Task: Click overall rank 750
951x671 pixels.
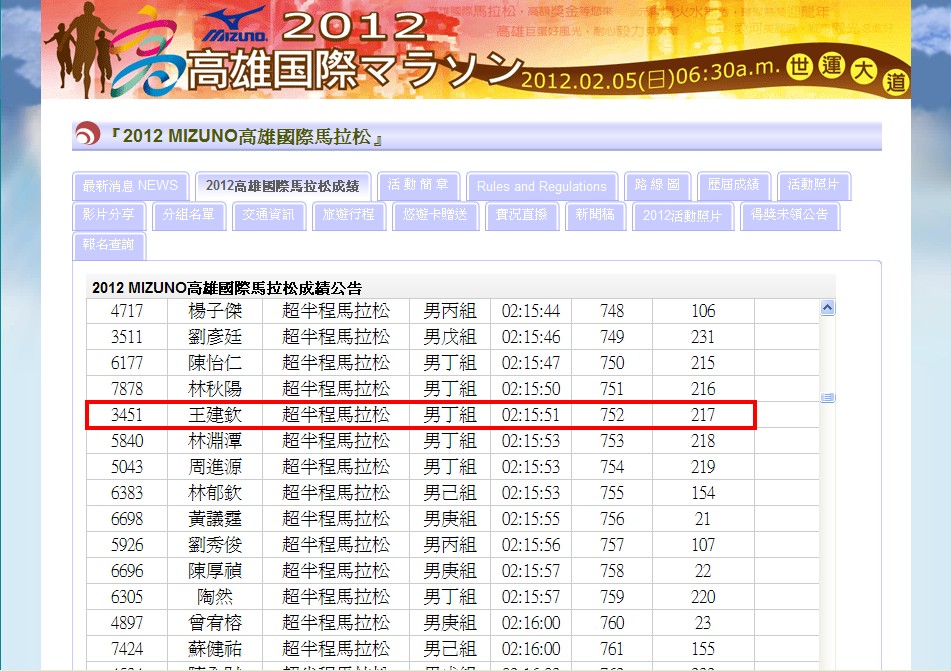Action: pyautogui.click(x=612, y=363)
